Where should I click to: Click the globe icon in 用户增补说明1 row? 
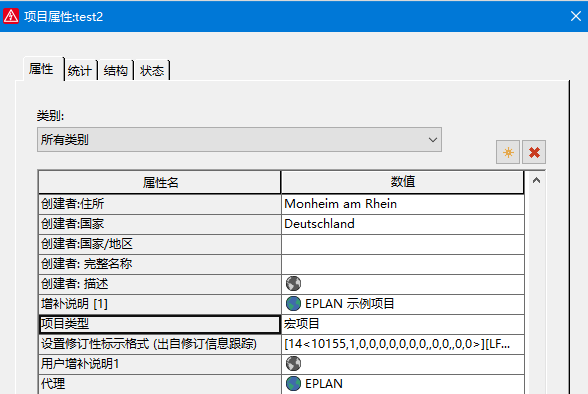(x=293, y=364)
